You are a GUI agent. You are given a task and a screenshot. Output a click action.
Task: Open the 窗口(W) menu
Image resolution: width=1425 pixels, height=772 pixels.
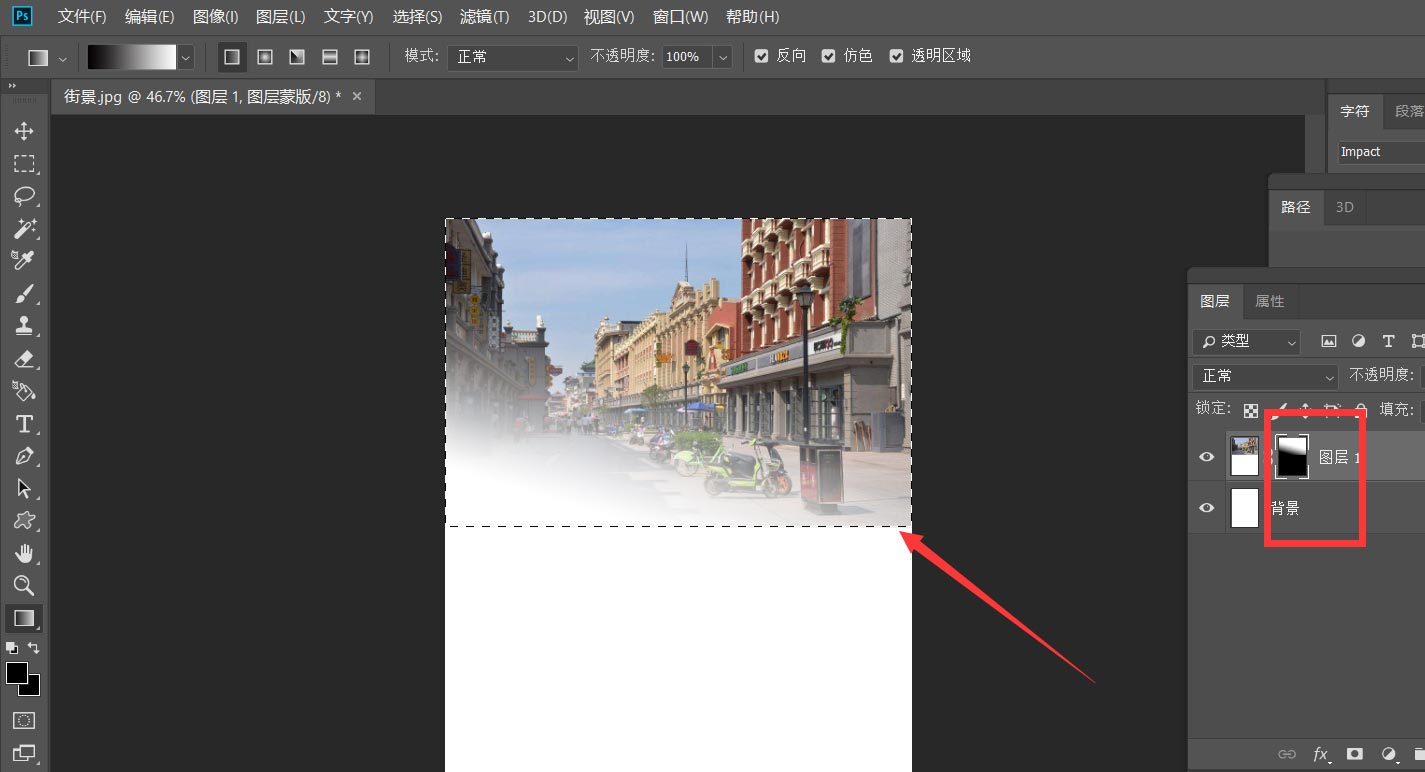(x=680, y=17)
